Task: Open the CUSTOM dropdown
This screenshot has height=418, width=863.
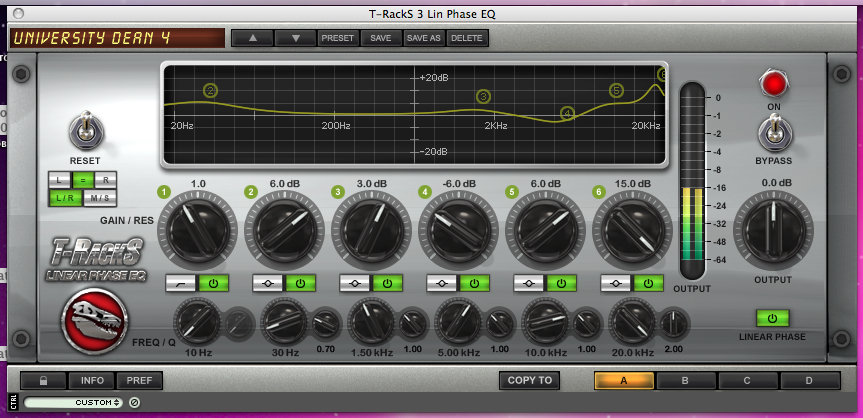Action: 74,403
